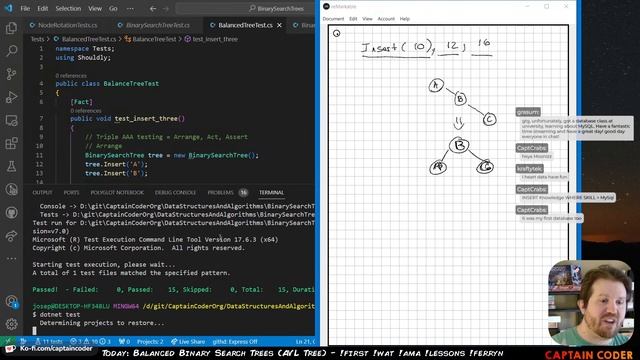Screen dimensions: 640x360
Task: Open the Run and Debug view
Action: (x=11, y=97)
